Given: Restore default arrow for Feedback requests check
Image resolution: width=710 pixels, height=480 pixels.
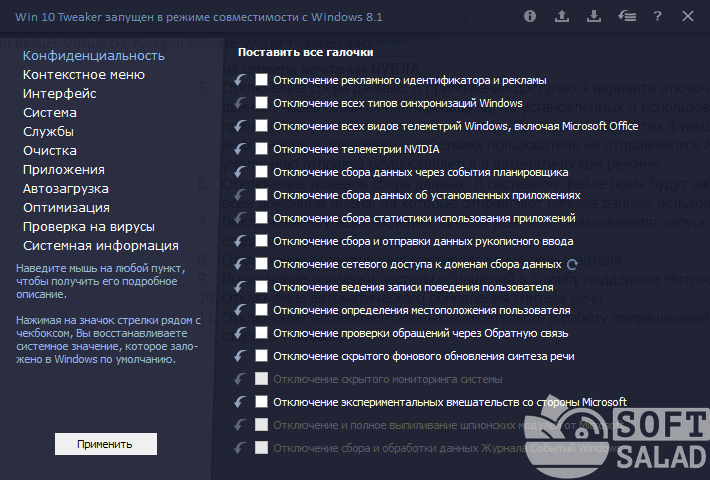Looking at the screenshot, I should click(240, 333).
